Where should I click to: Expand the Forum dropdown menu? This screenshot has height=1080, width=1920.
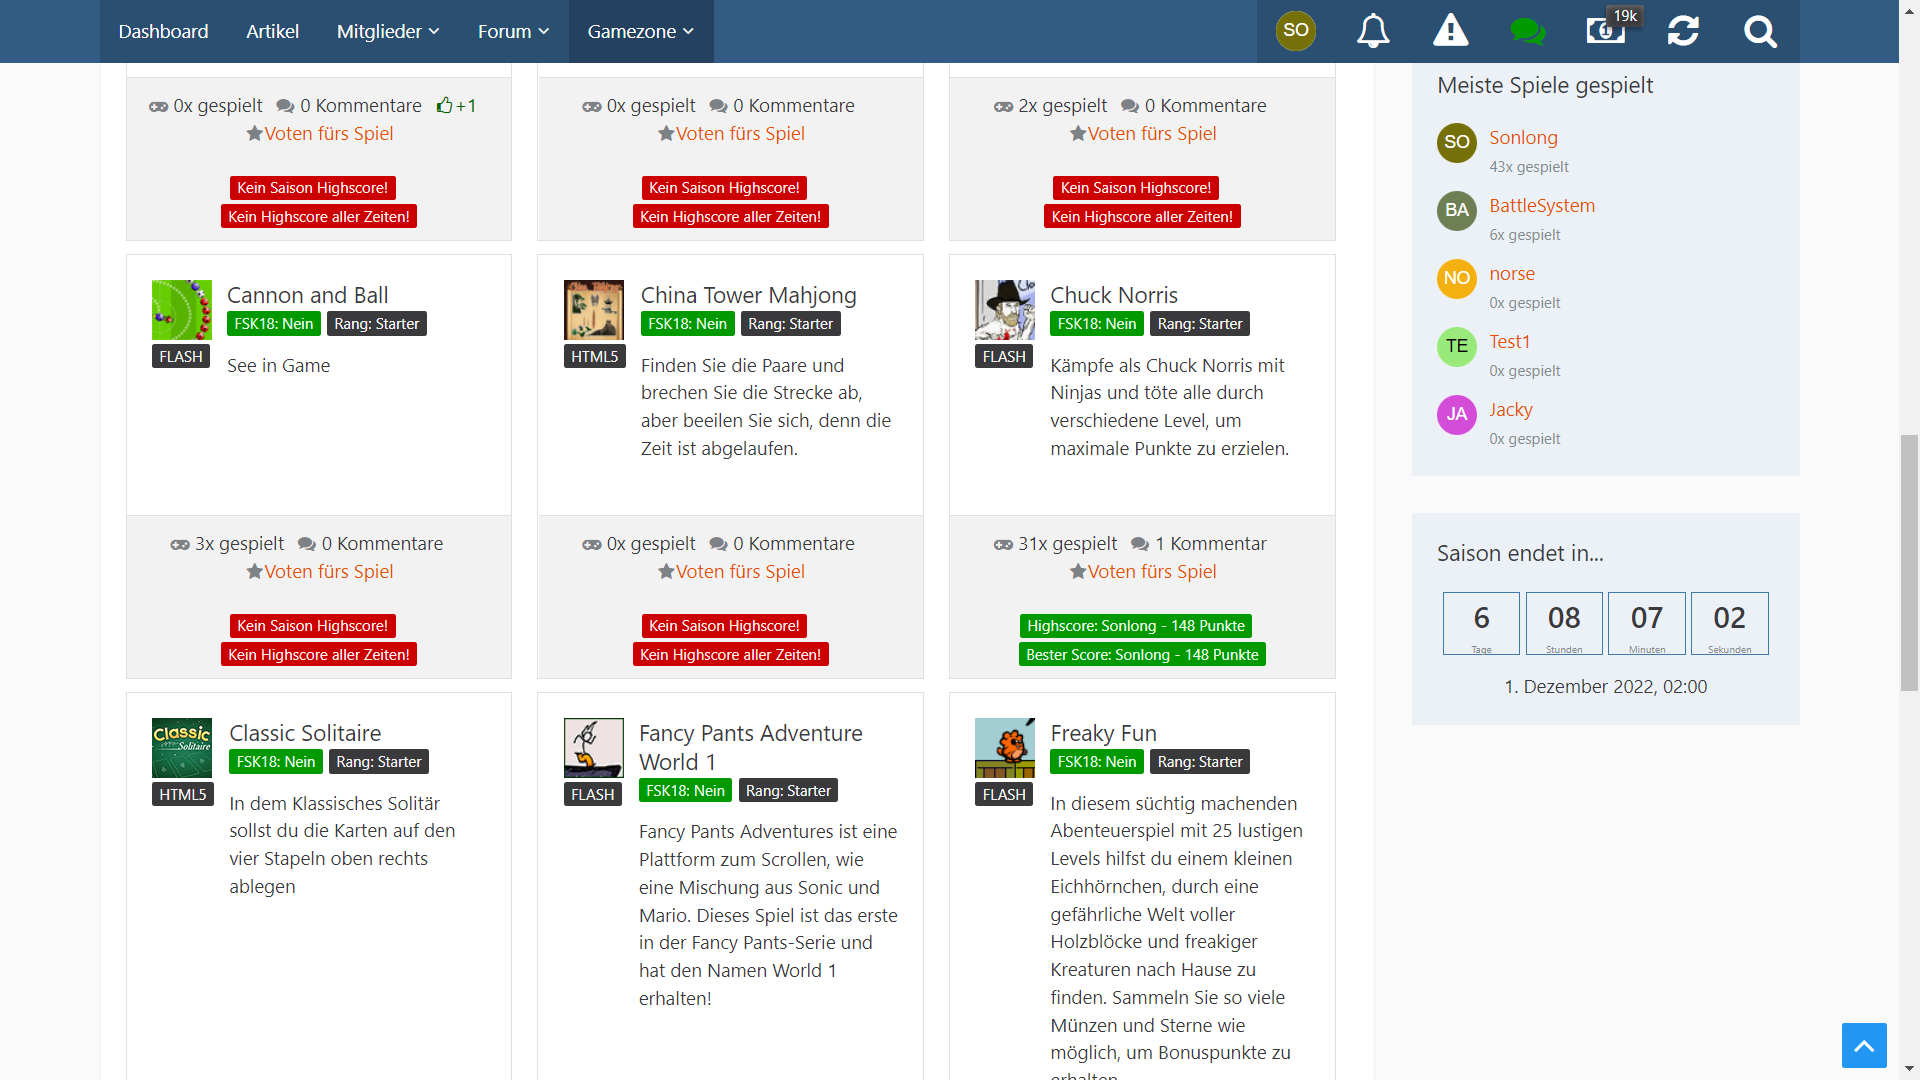pyautogui.click(x=513, y=31)
